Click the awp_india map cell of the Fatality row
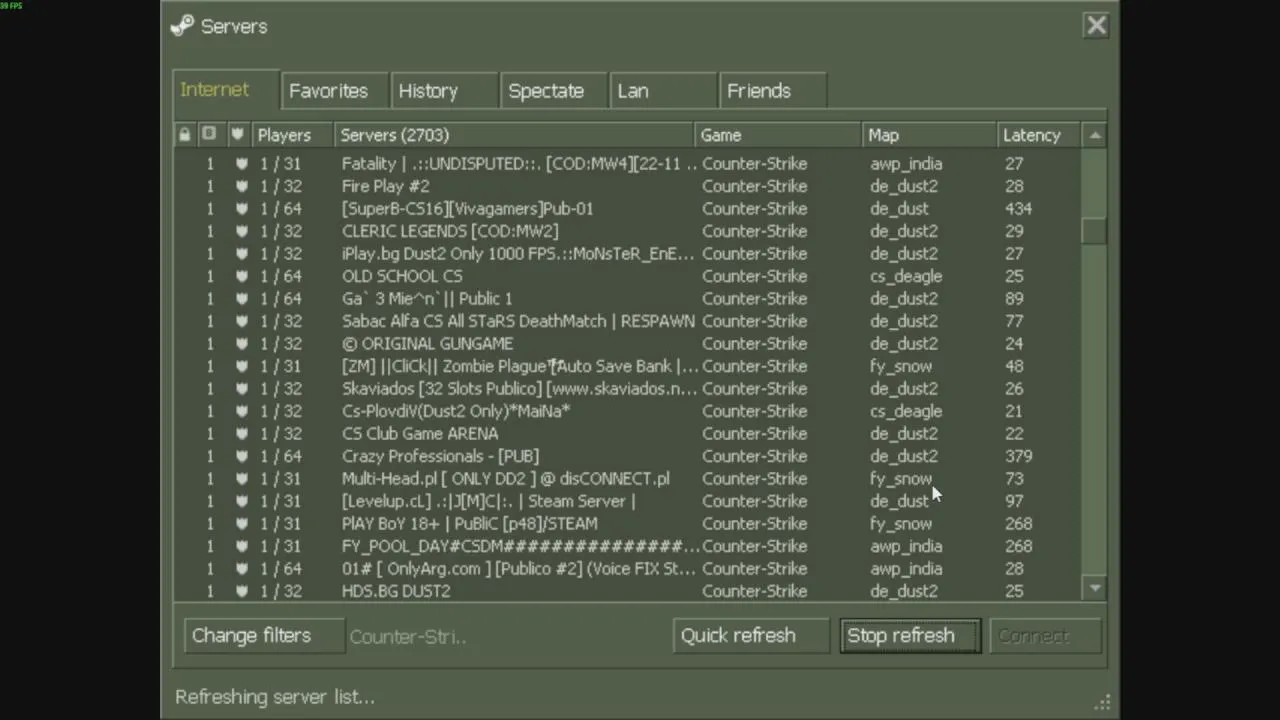Viewport: 1280px width, 720px height. pyautogui.click(x=906, y=164)
